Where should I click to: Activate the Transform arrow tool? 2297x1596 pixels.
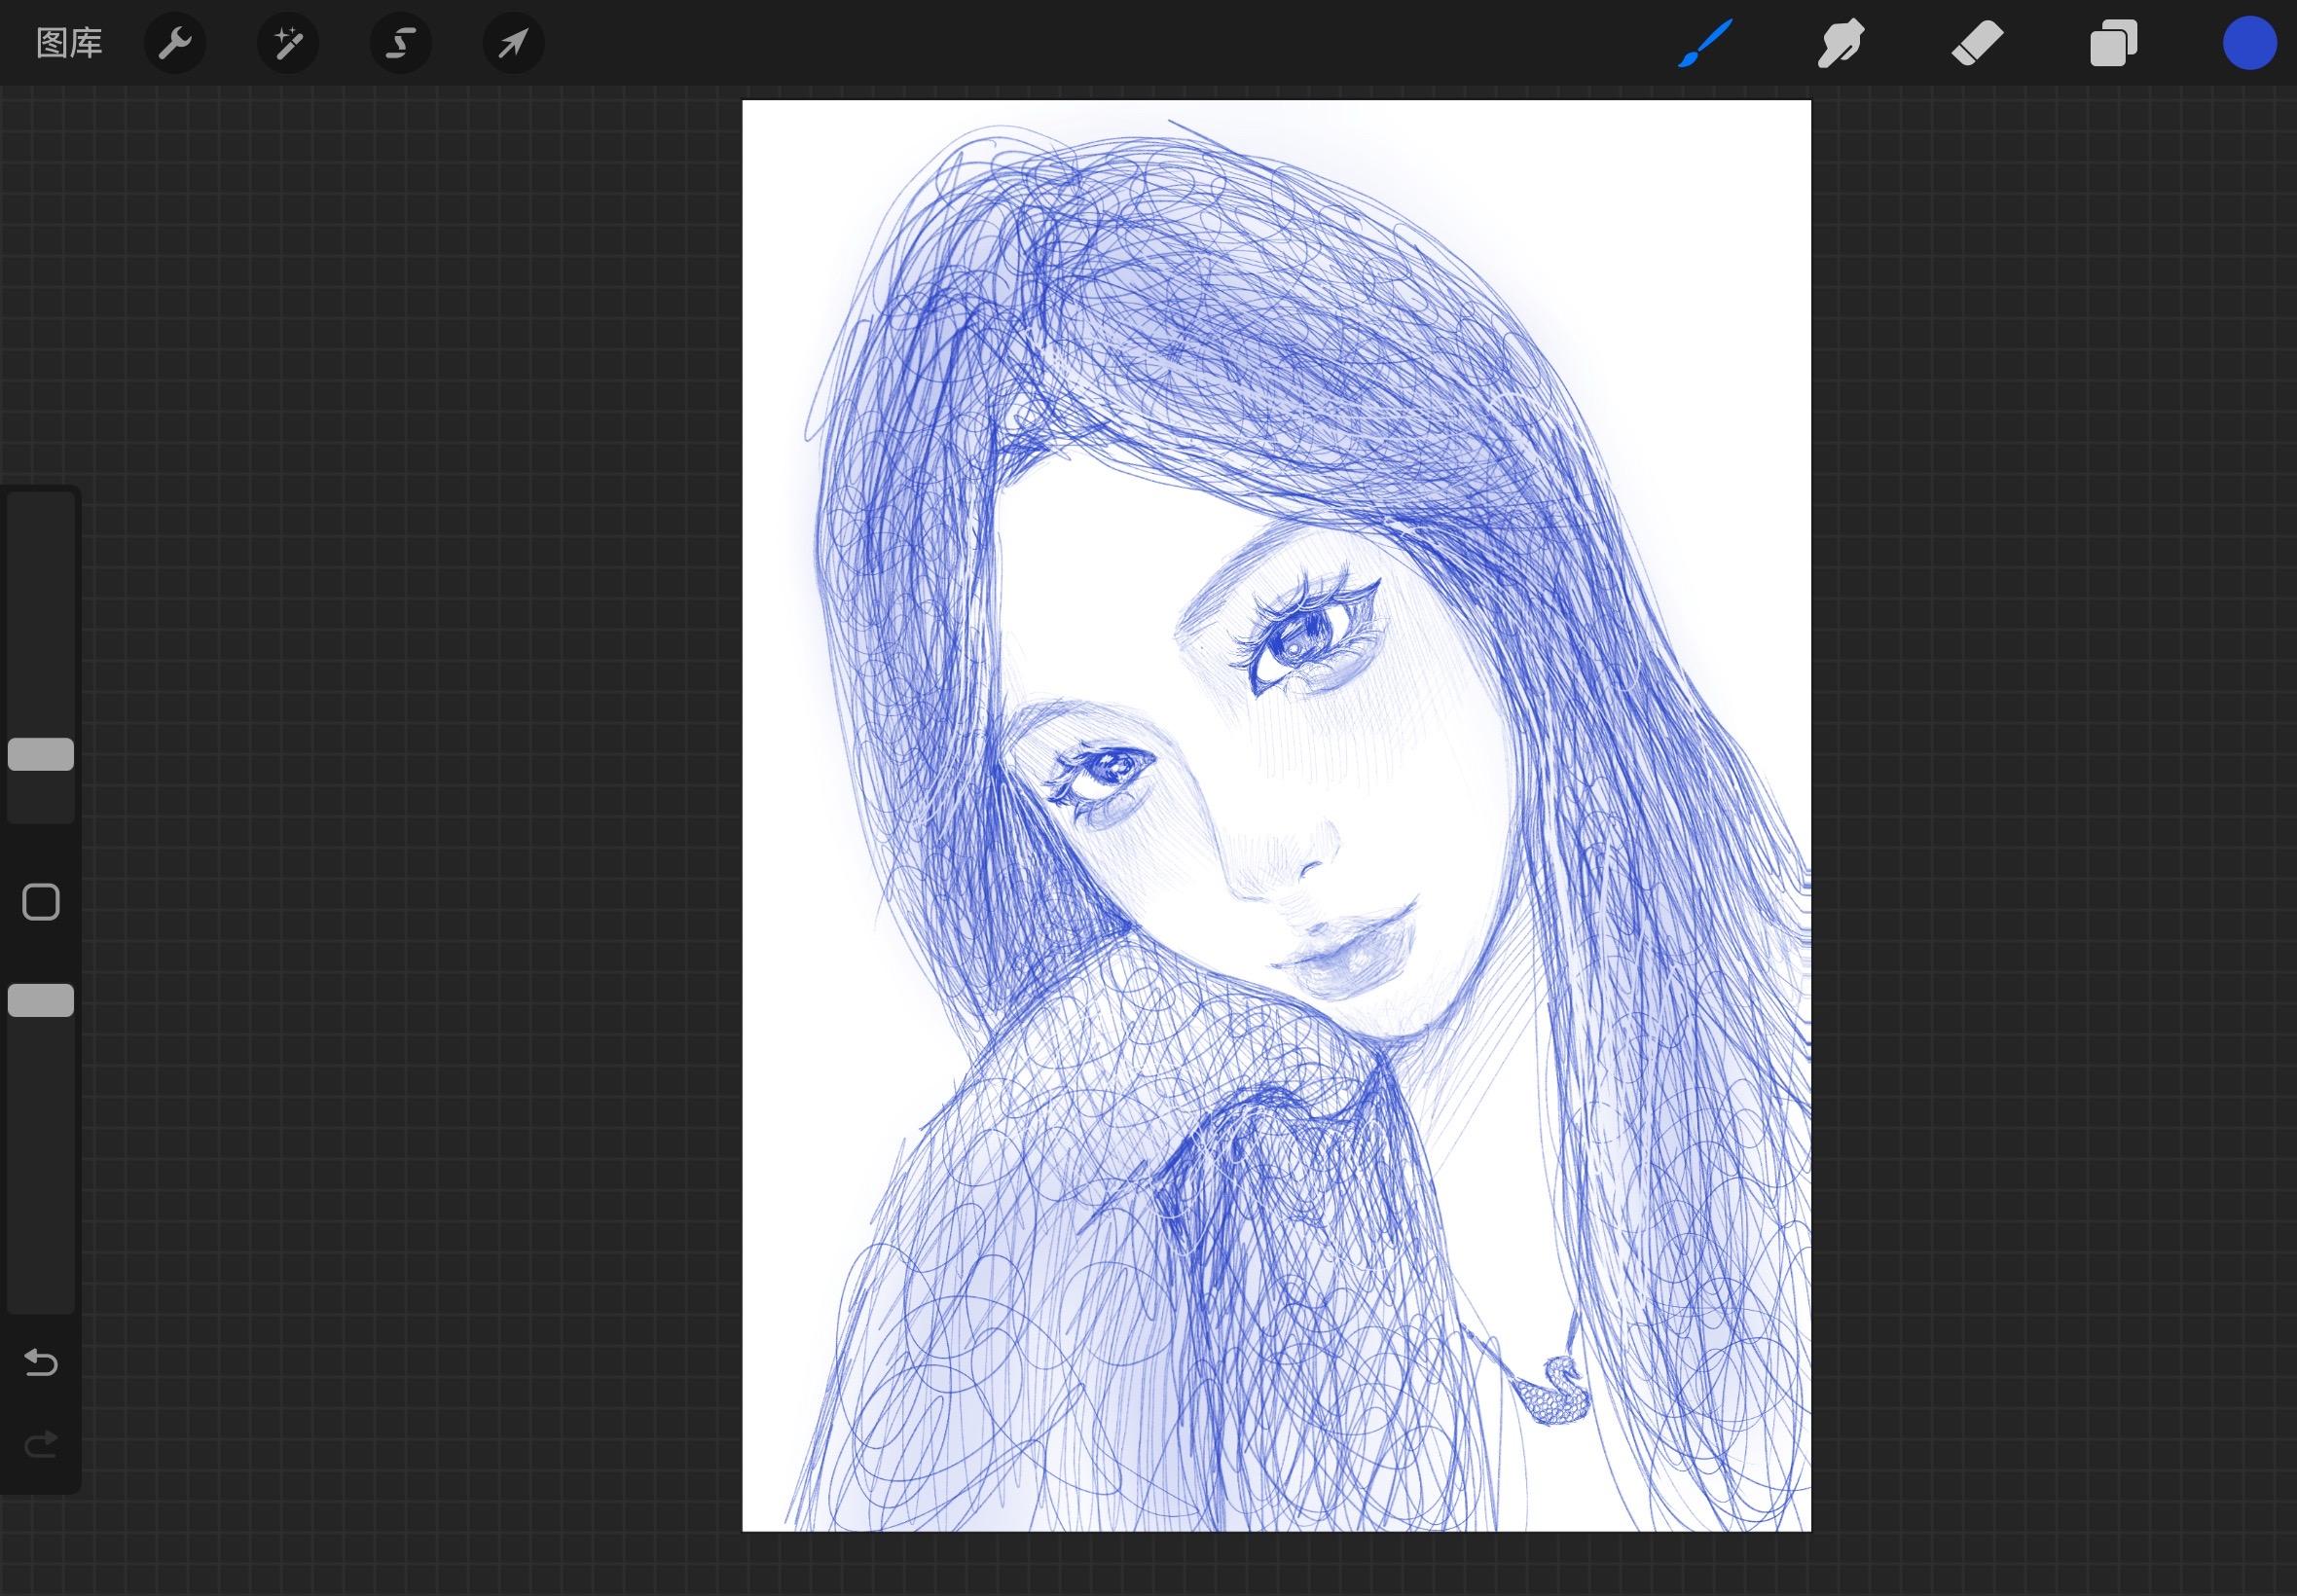(514, 43)
